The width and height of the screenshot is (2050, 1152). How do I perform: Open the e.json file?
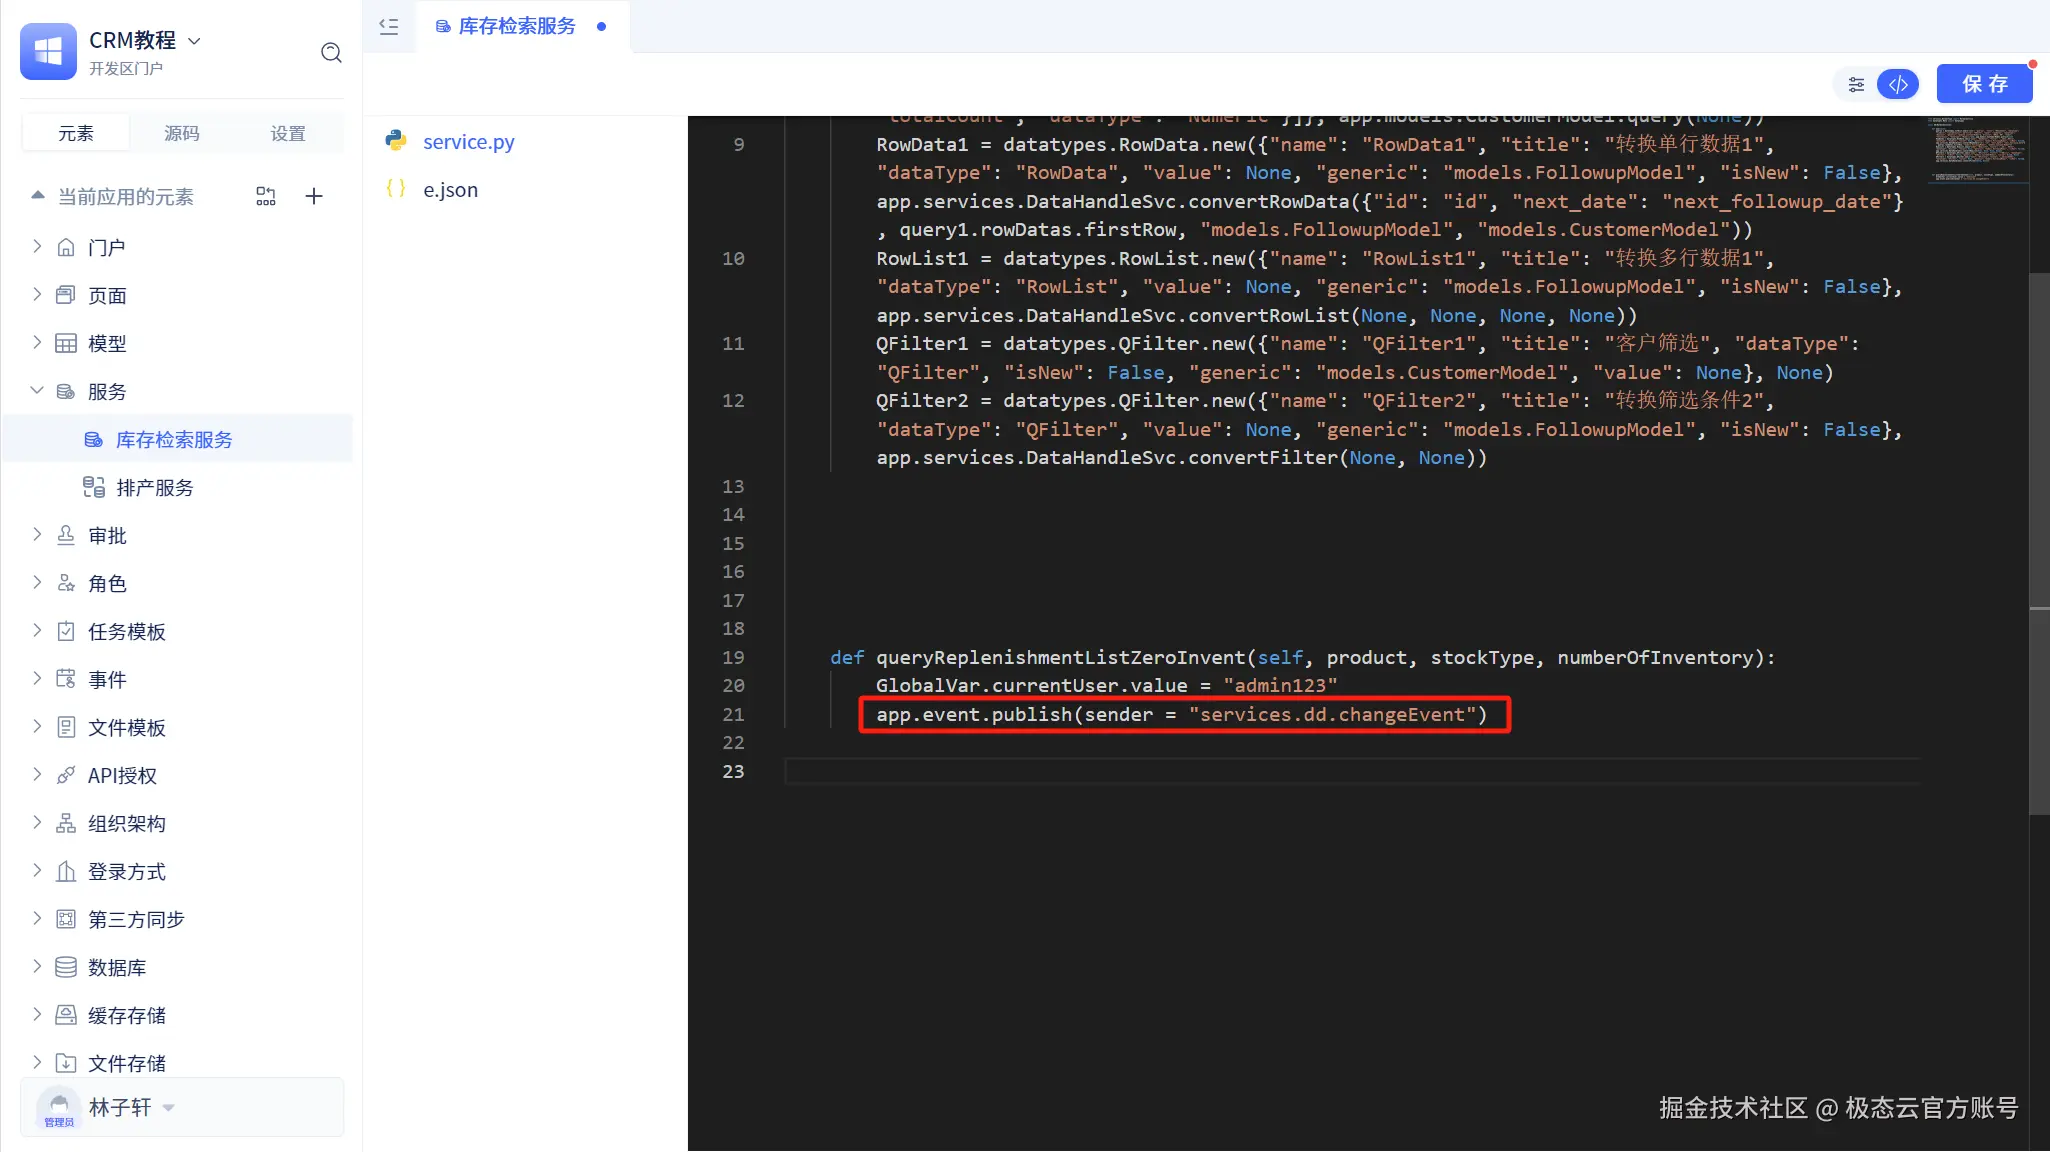click(450, 190)
